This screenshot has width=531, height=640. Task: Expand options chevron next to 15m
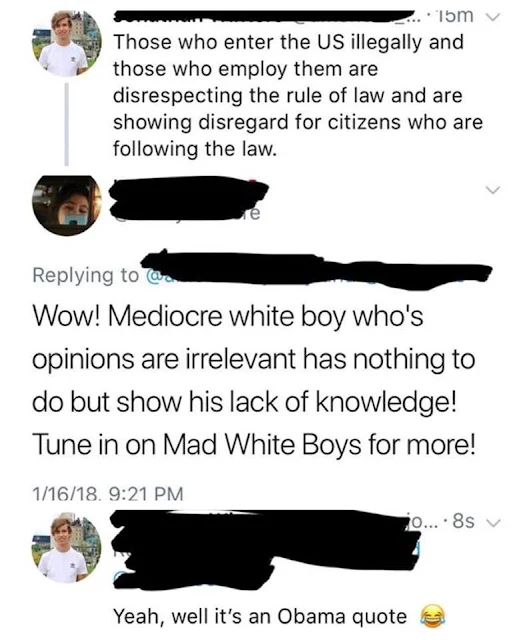point(492,17)
